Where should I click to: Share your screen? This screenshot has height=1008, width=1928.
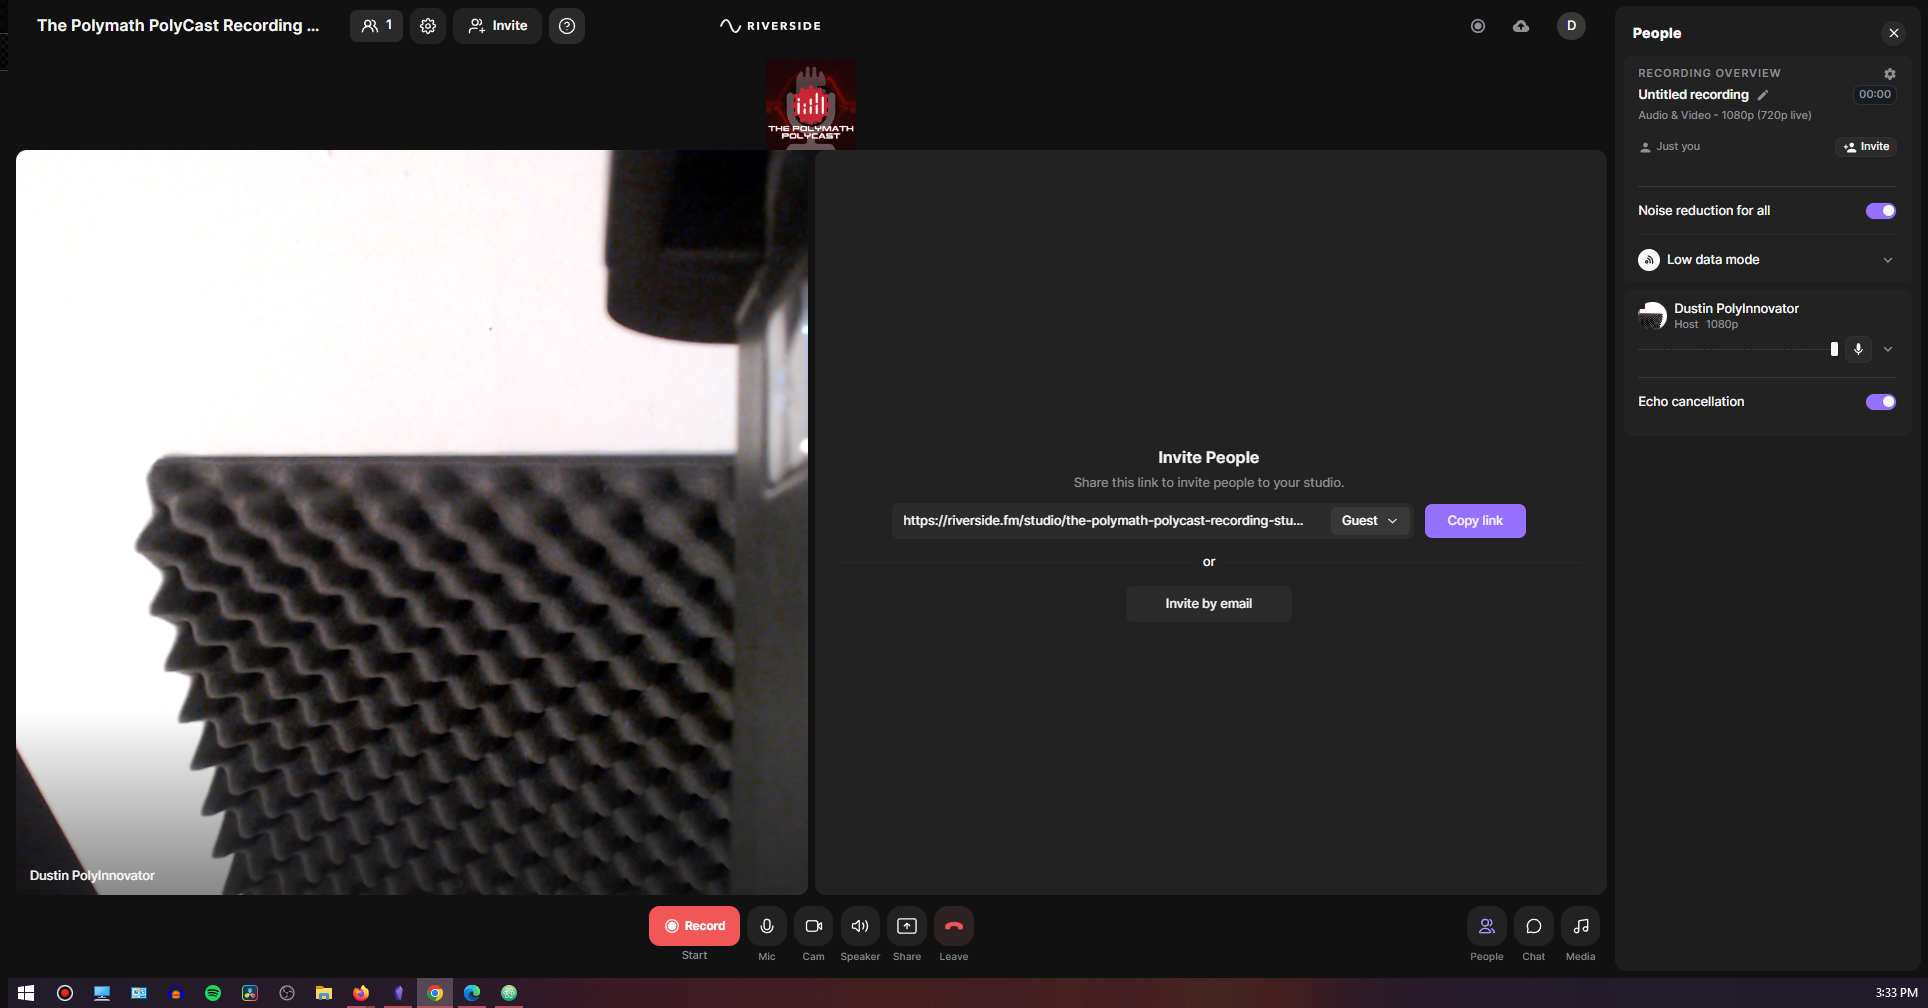pos(907,926)
